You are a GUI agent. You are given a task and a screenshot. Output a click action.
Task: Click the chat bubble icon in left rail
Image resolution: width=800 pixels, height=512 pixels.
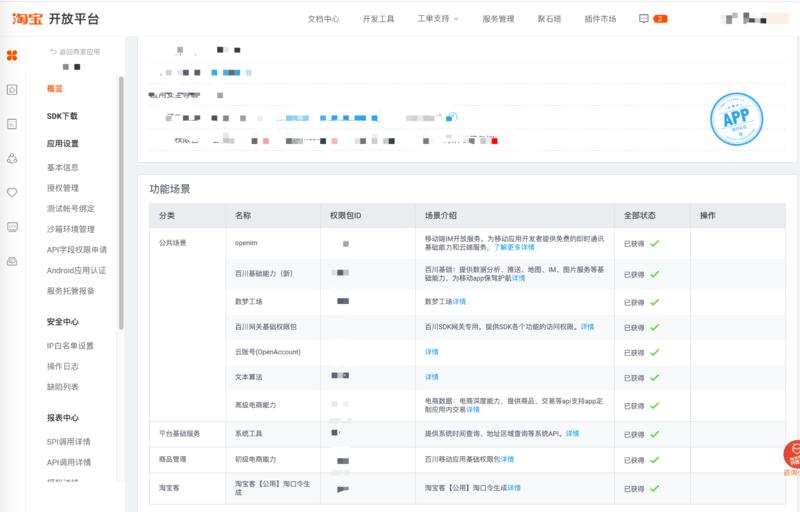[12, 227]
